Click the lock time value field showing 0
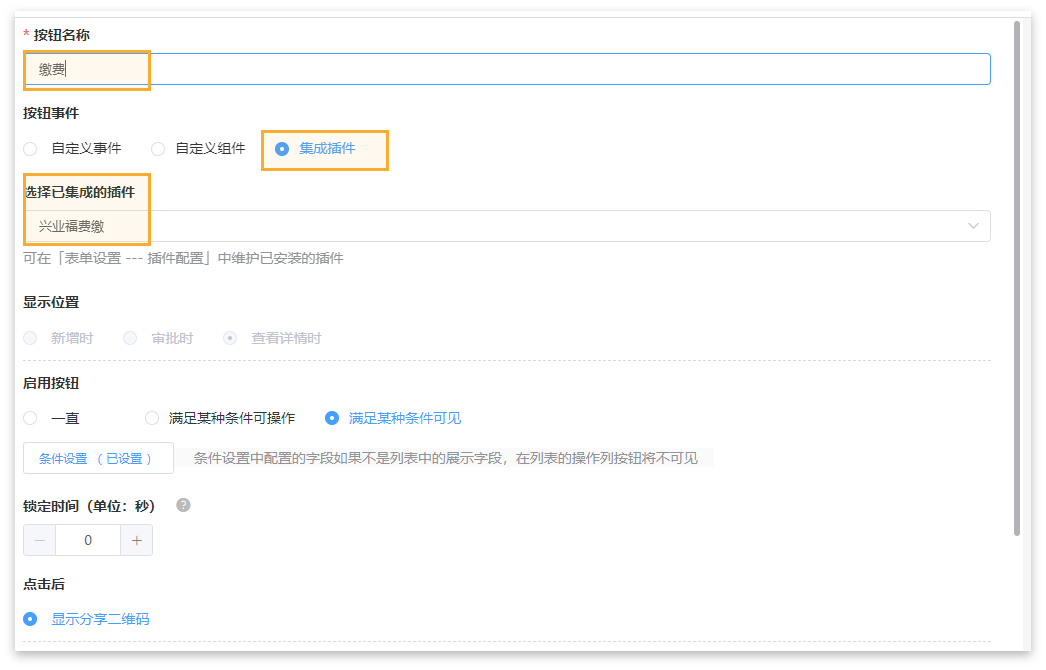Viewport: 1046px width, 670px height. (x=88, y=540)
